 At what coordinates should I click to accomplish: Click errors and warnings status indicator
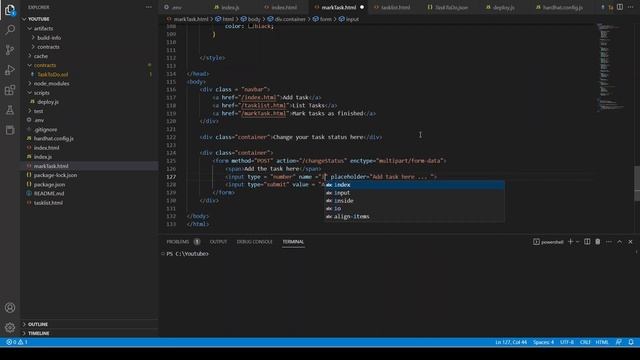tap(17, 342)
